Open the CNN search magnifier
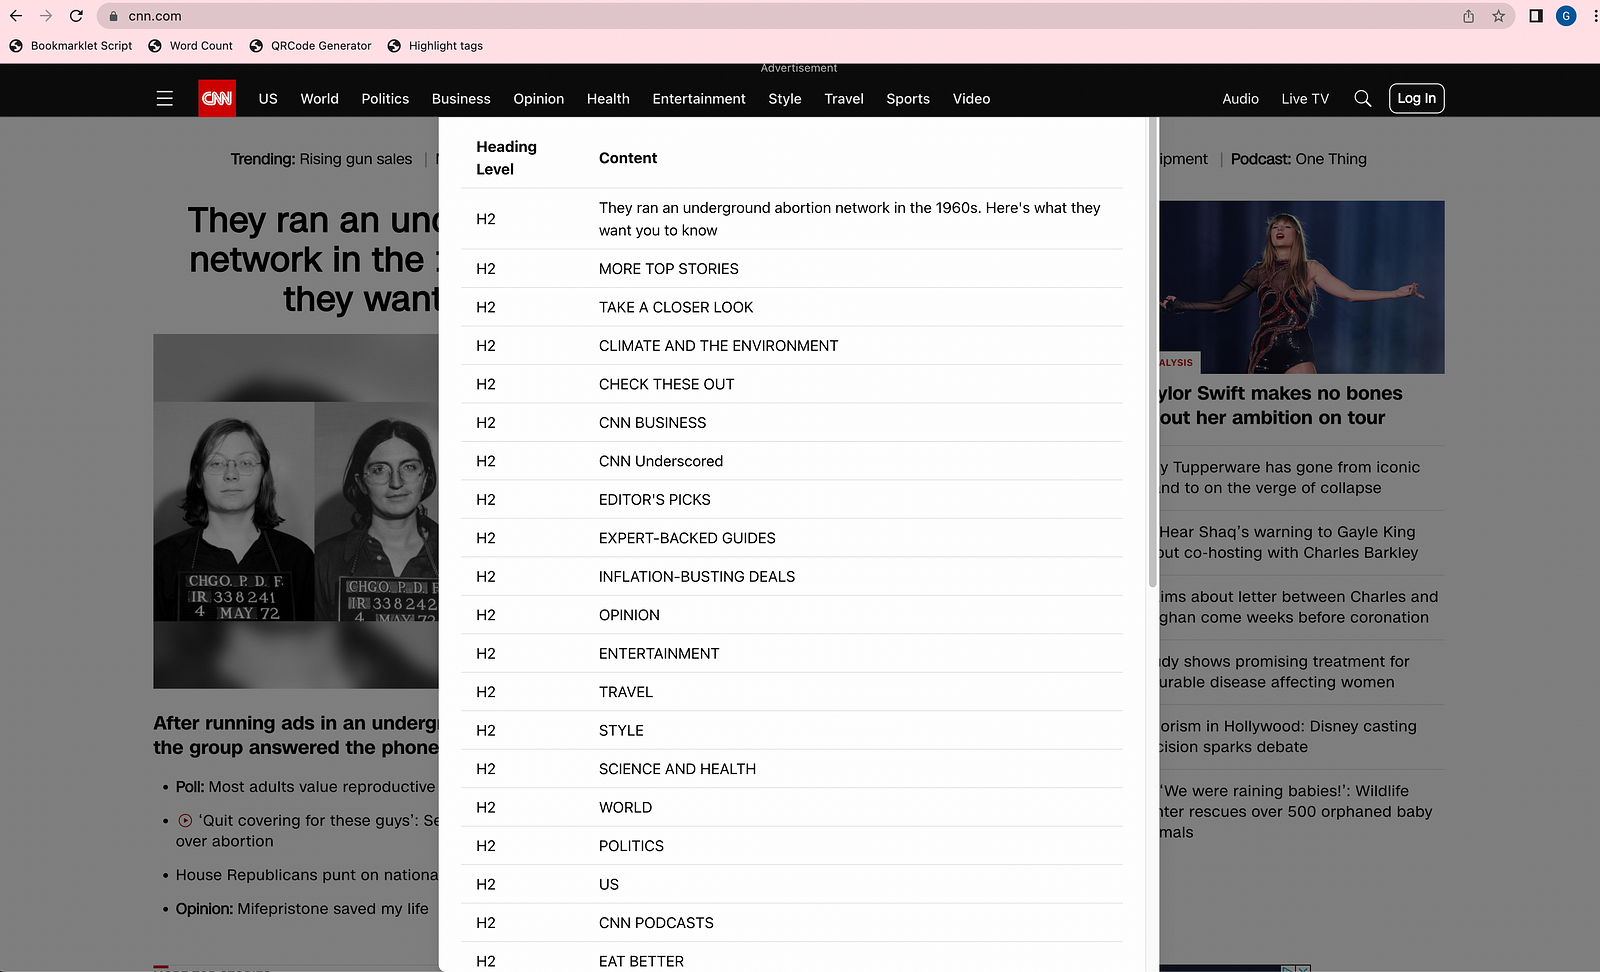The width and height of the screenshot is (1600, 972). (x=1362, y=98)
